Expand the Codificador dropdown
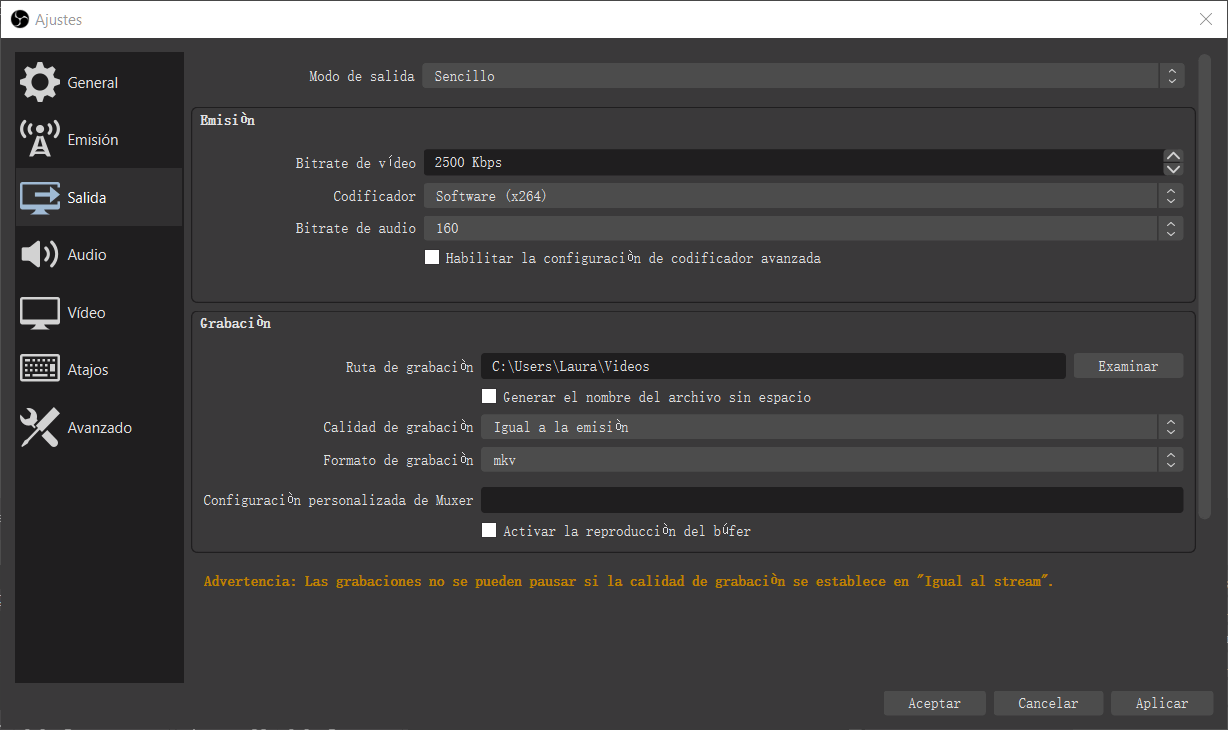The height and width of the screenshot is (730, 1228). (802, 196)
